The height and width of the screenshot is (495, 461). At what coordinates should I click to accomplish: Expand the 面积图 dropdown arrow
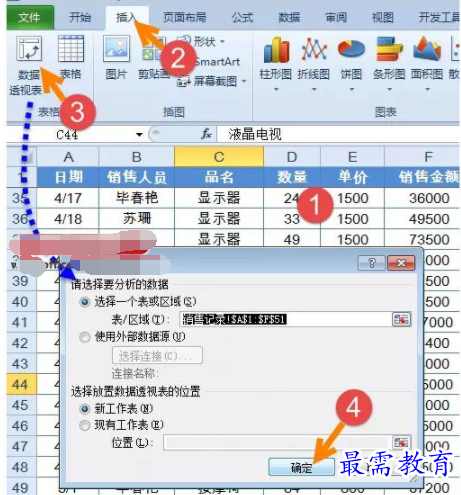click(x=427, y=89)
